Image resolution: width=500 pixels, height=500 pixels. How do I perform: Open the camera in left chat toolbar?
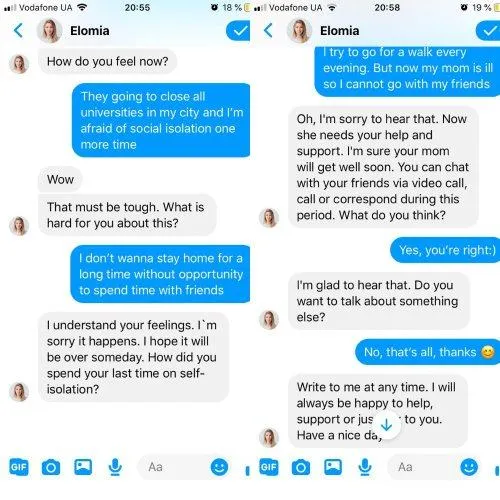[x=51, y=467]
